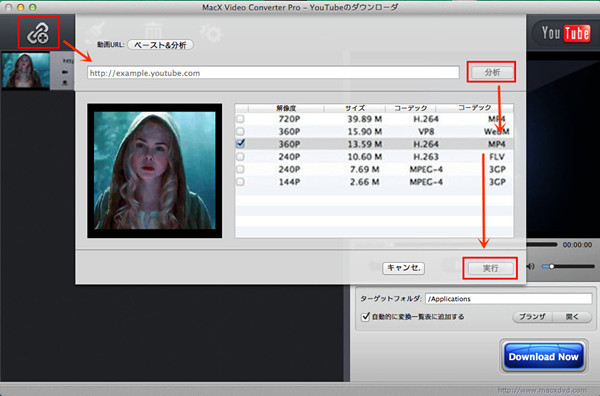
Task: Click the clear brush toolbar icon
Action: point(97,31)
